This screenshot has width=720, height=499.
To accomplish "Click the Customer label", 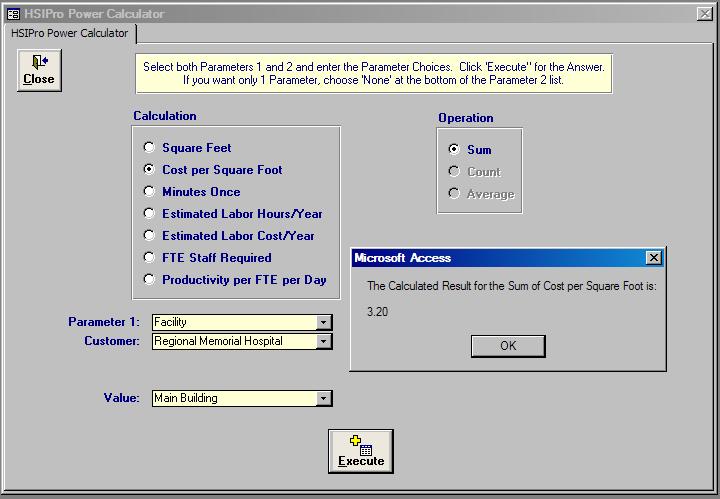I will (112, 341).
